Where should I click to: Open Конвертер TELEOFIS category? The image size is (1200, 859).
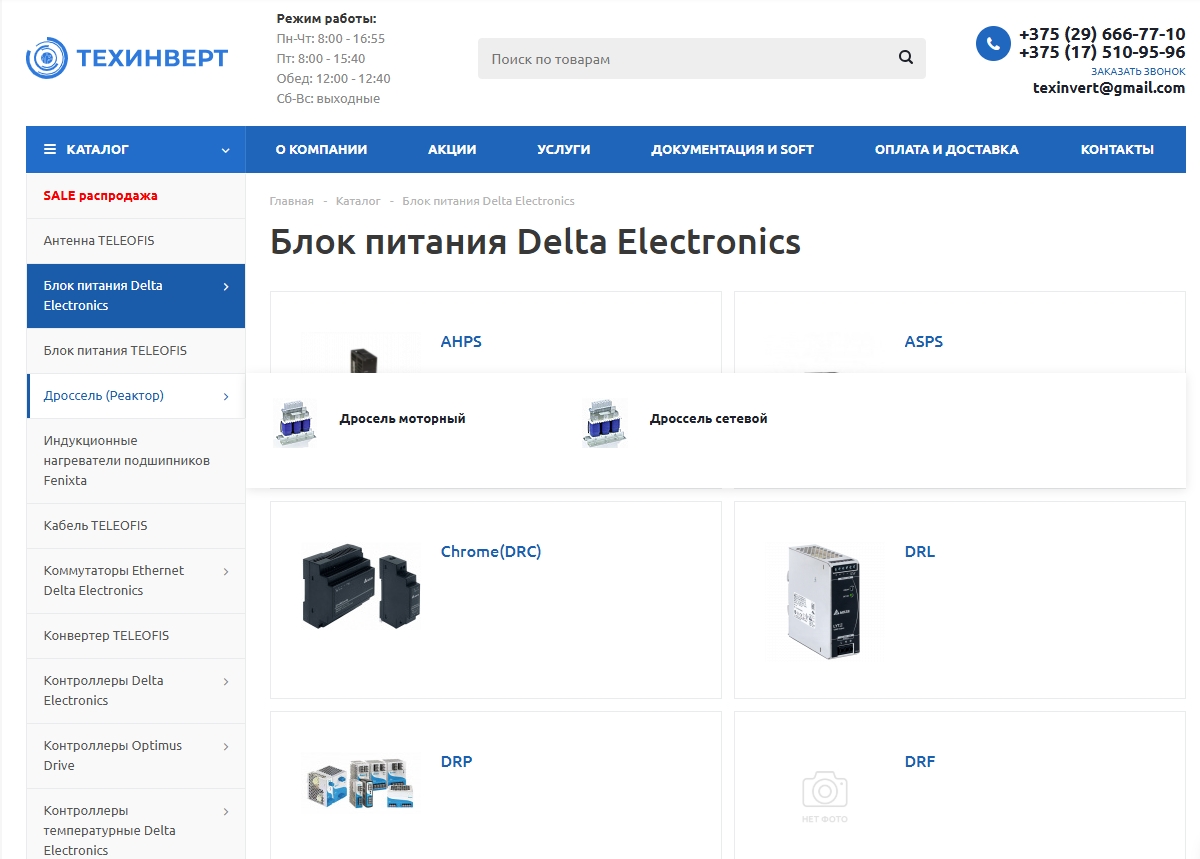click(x=106, y=636)
